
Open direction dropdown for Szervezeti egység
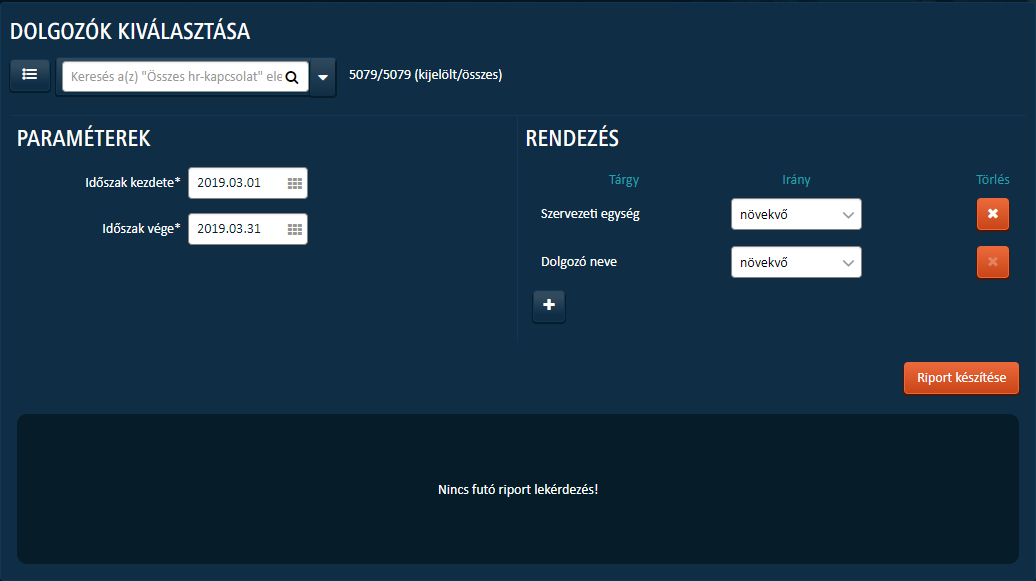[796, 214]
